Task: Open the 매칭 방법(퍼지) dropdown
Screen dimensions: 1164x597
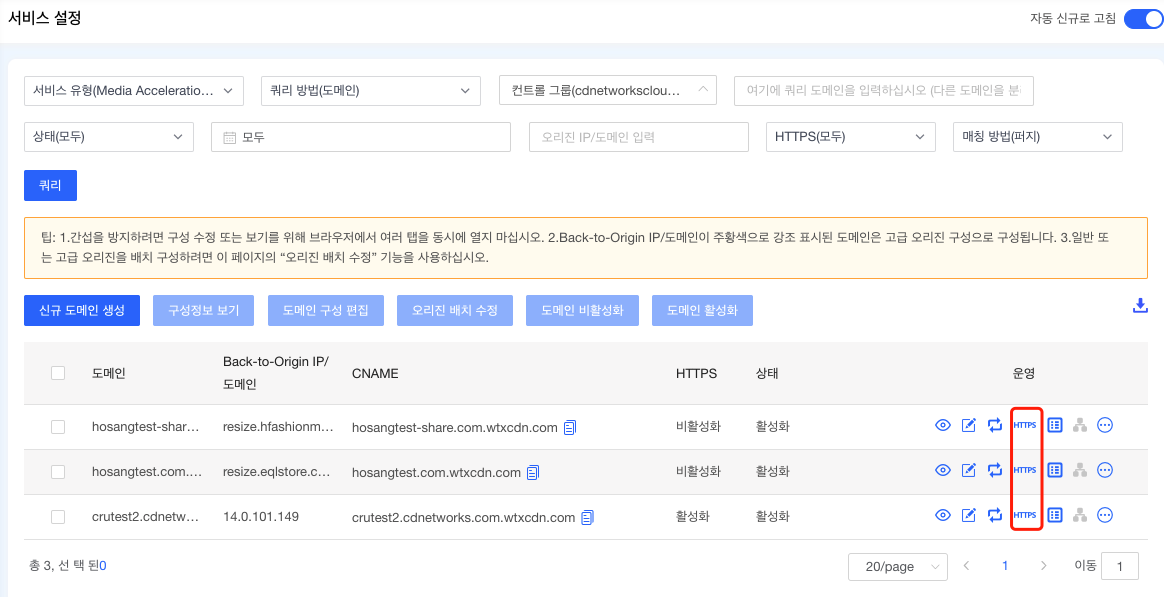Action: click(x=1035, y=137)
